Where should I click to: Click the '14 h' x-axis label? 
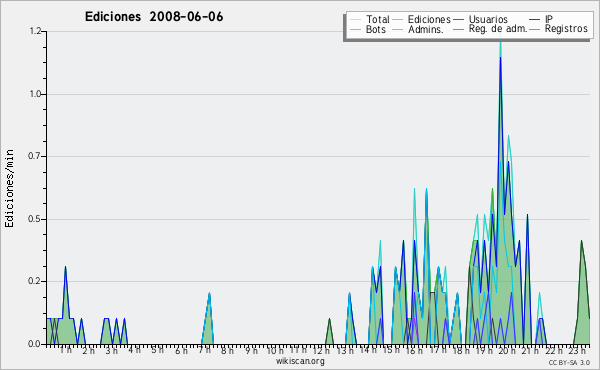coord(368,350)
